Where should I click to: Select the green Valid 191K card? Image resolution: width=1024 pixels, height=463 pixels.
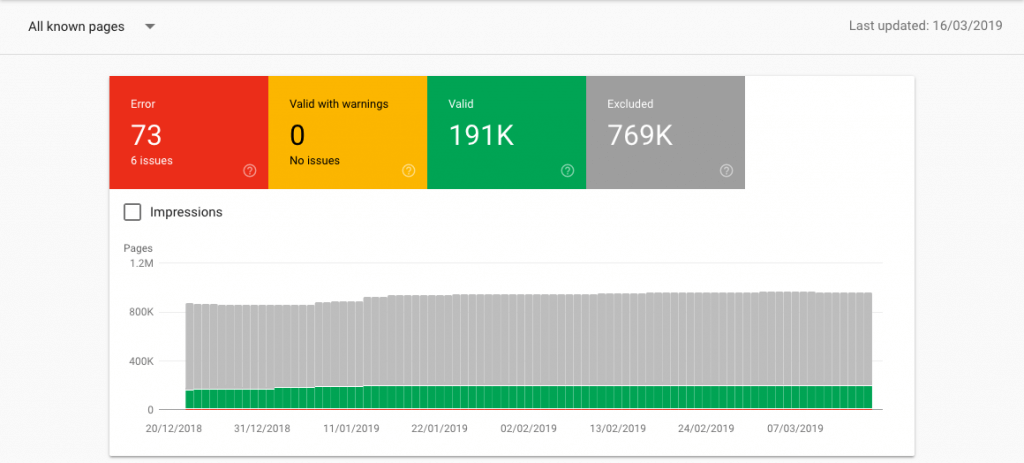pos(506,133)
